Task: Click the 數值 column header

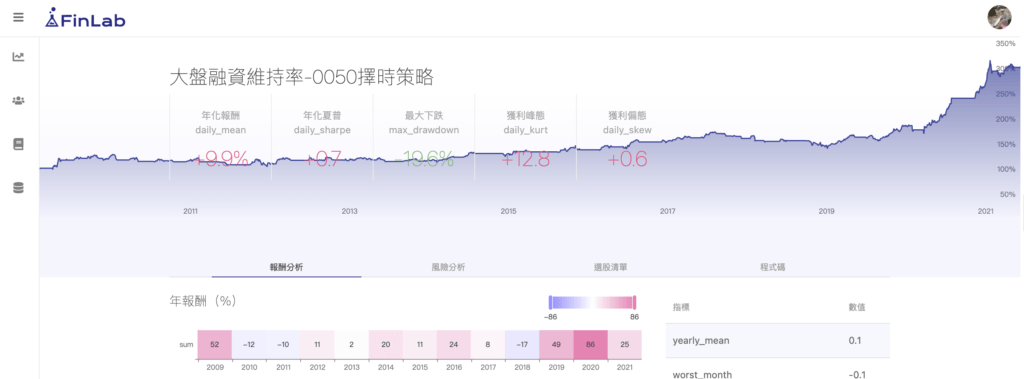Action: [x=856, y=307]
